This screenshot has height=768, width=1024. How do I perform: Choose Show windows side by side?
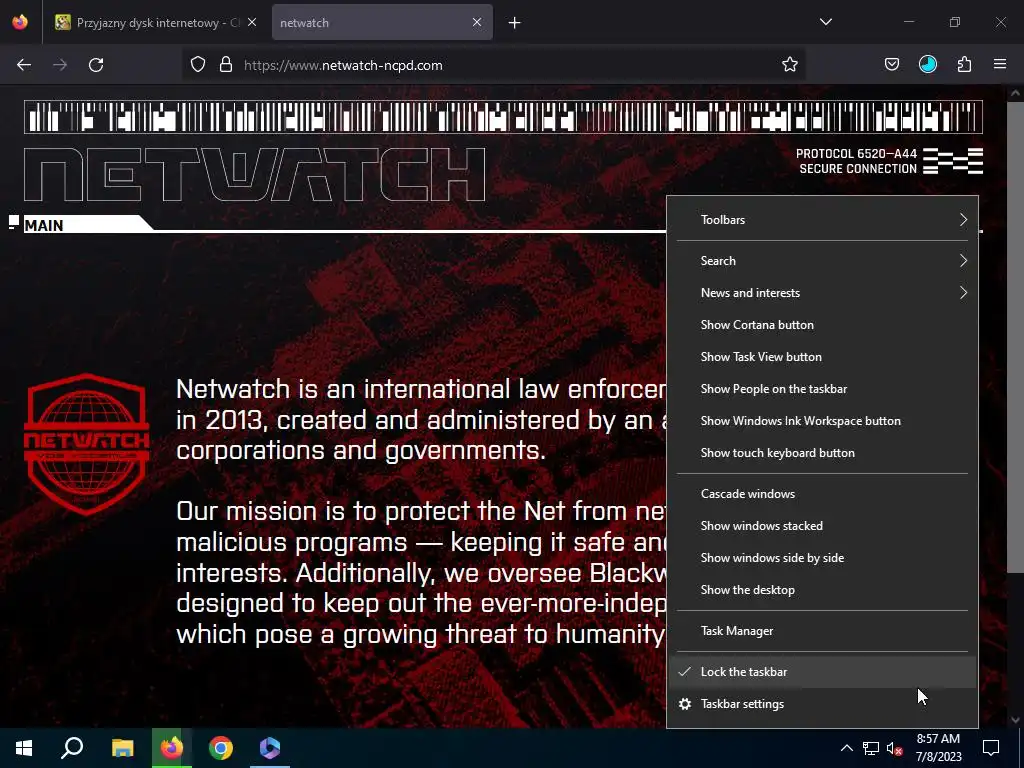pyautogui.click(x=822, y=558)
